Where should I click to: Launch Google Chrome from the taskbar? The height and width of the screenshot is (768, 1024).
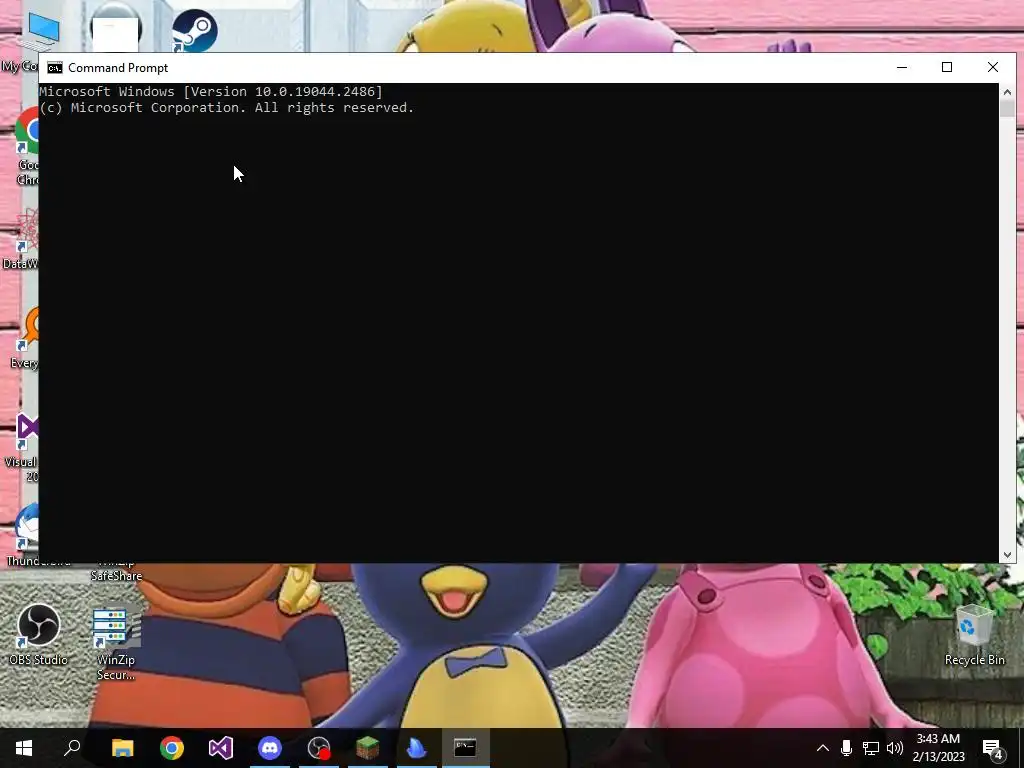(172, 748)
